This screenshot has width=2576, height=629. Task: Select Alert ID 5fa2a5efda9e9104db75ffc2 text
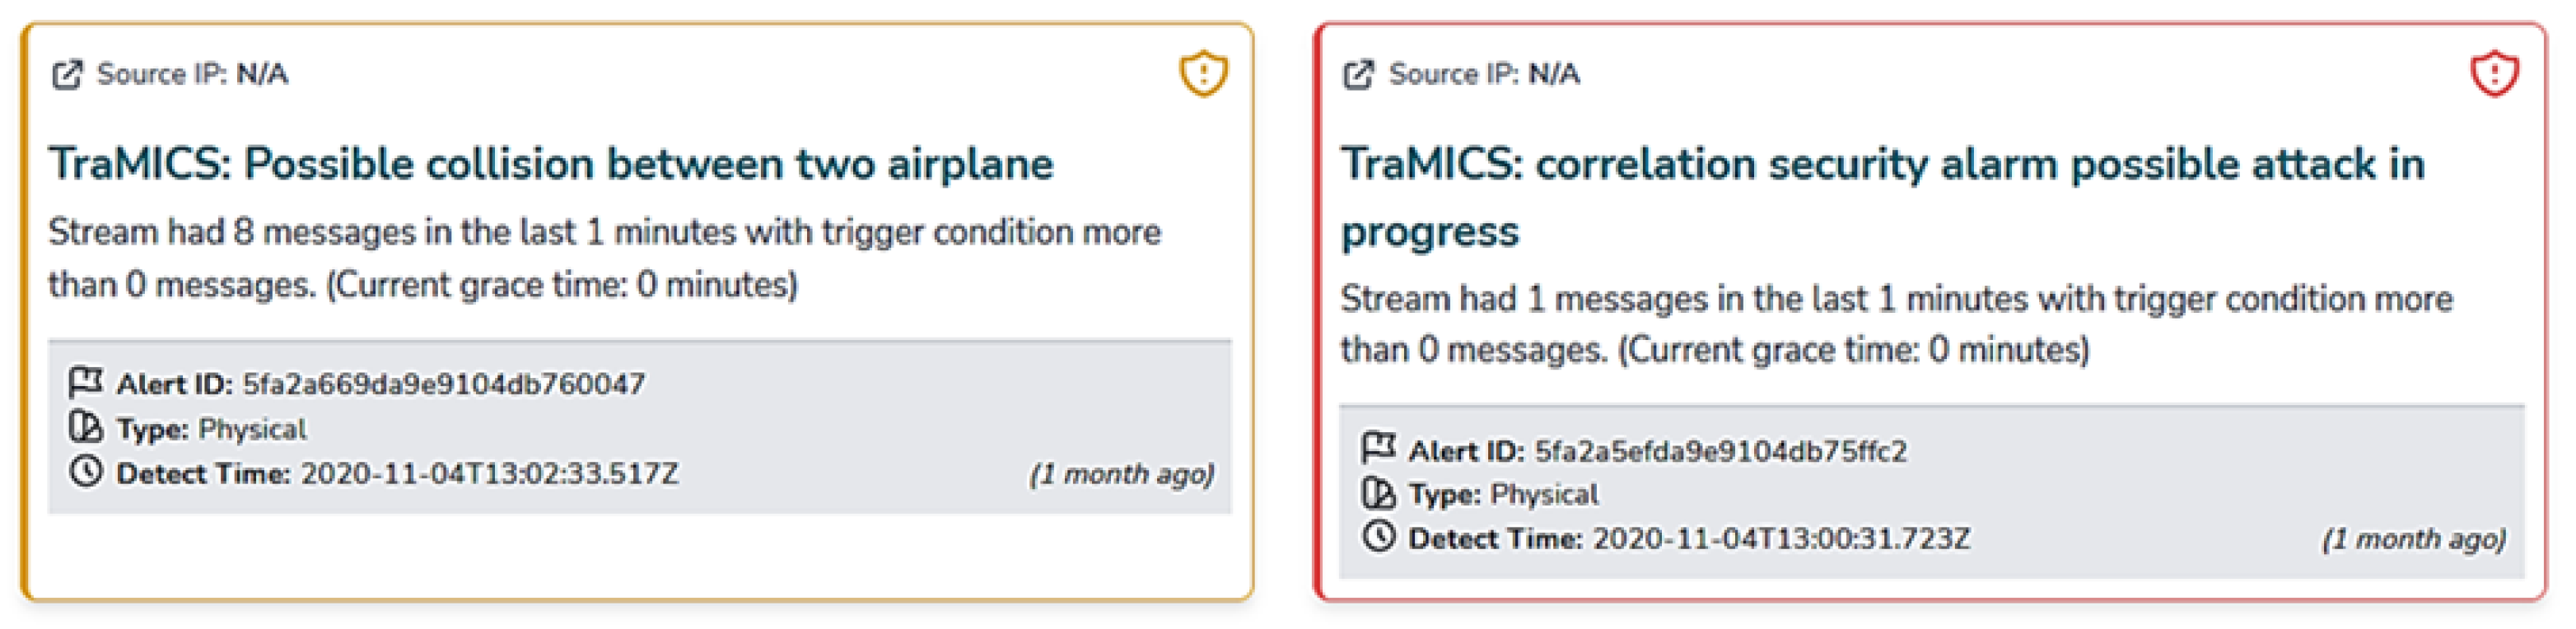[x=1720, y=451]
